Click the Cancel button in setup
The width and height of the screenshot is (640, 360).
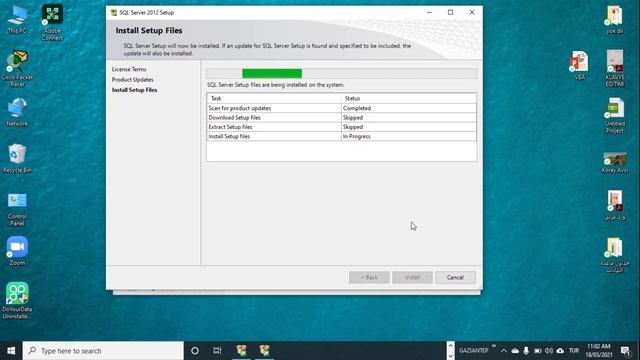click(x=455, y=278)
